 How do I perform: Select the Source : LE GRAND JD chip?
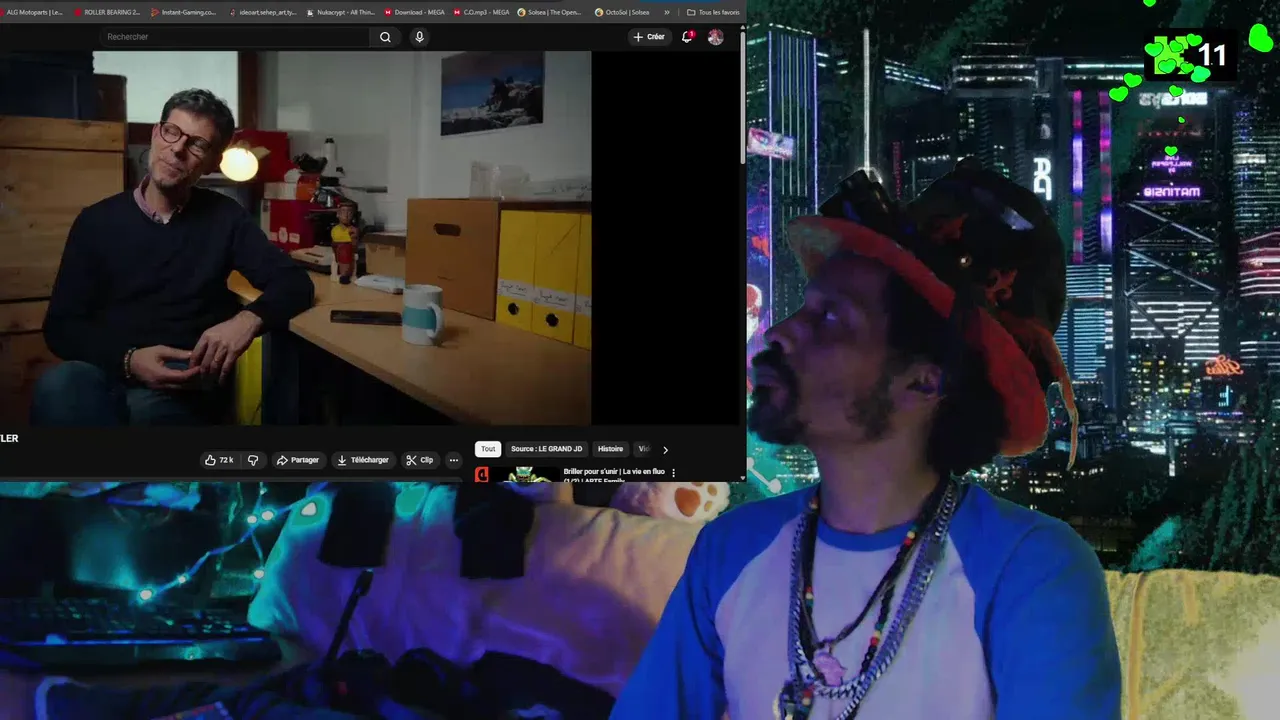(546, 449)
